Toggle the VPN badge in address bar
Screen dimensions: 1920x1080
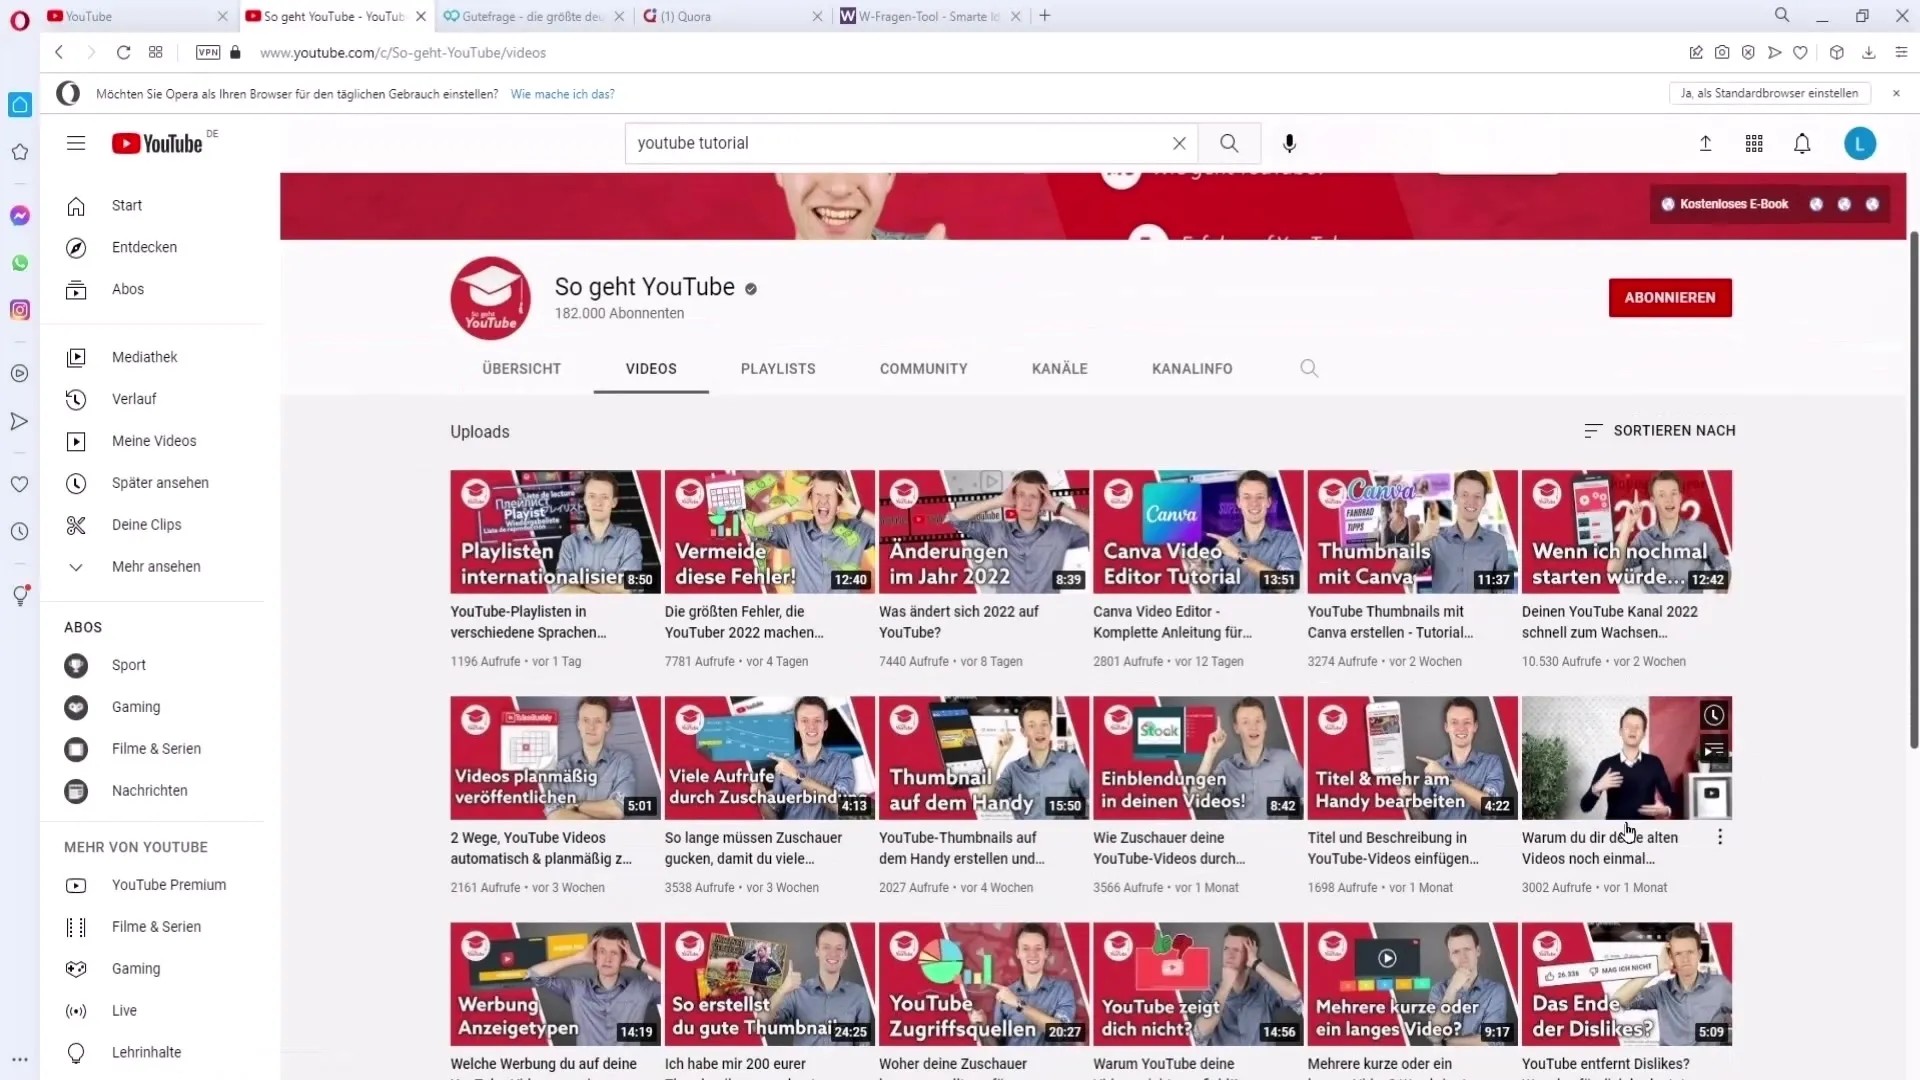[208, 52]
